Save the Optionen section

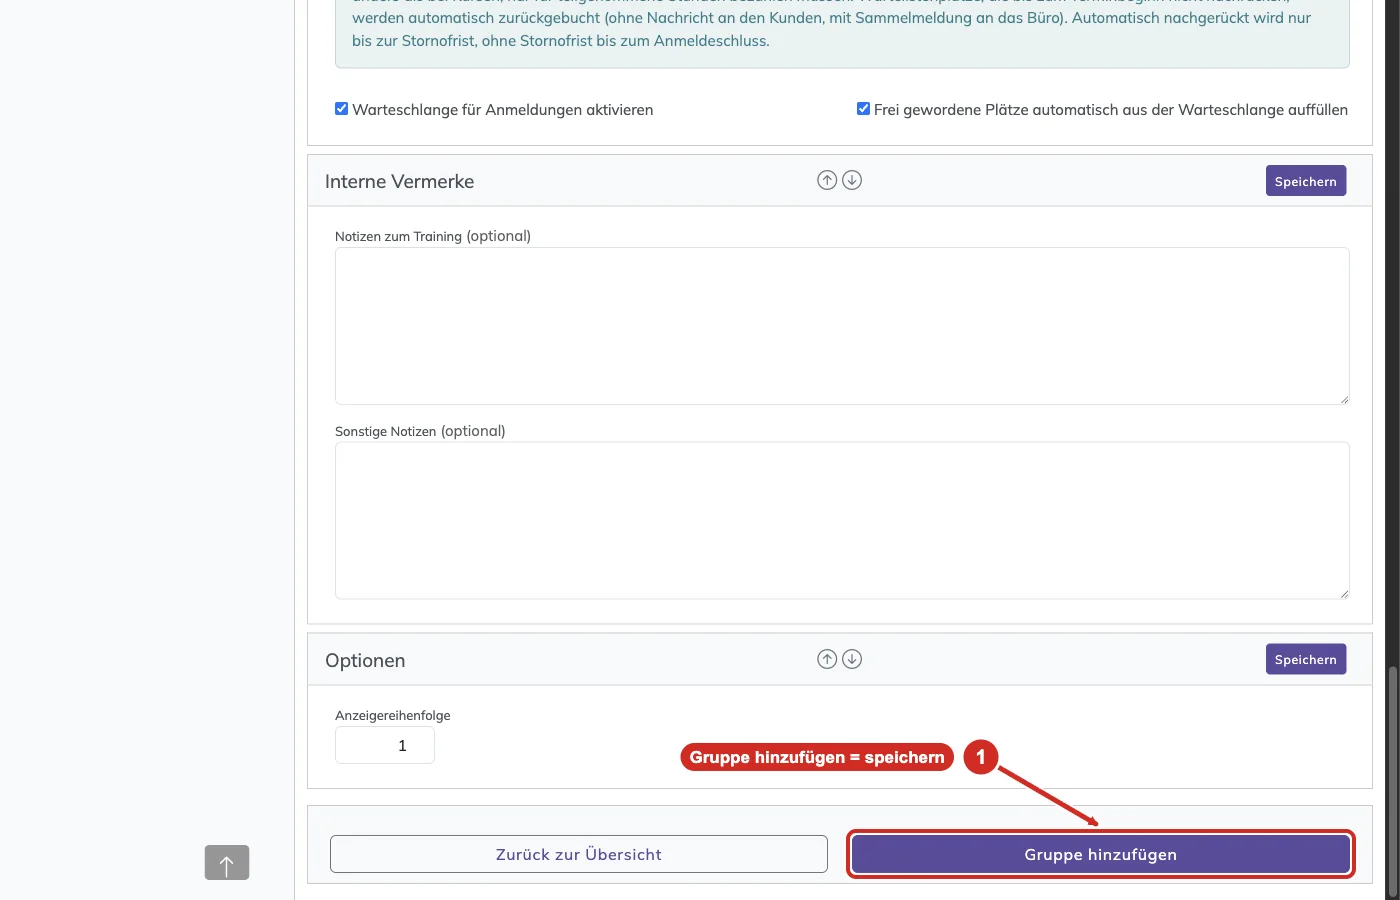tap(1306, 659)
